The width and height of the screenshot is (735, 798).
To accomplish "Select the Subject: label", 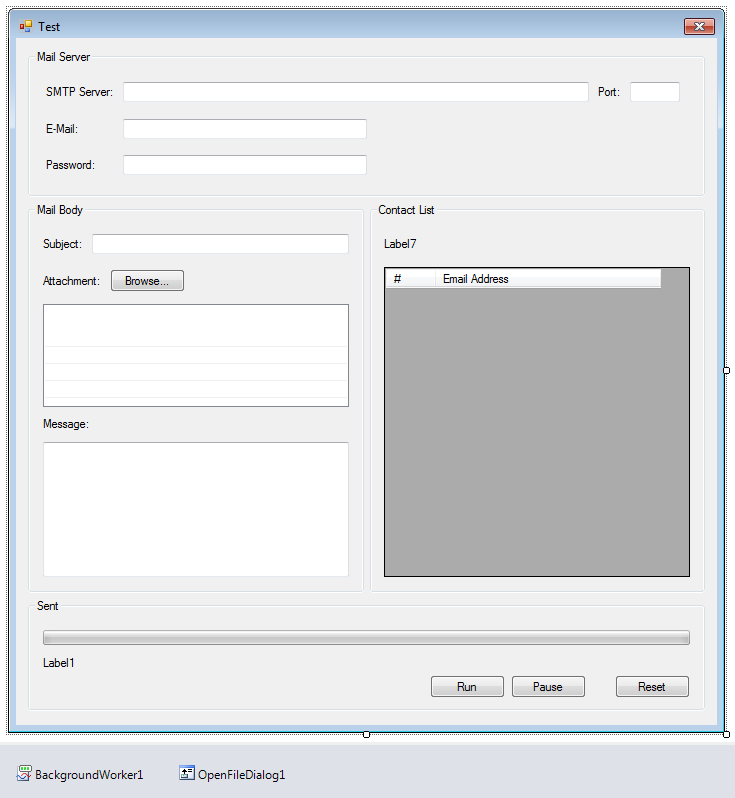I will 62,244.
